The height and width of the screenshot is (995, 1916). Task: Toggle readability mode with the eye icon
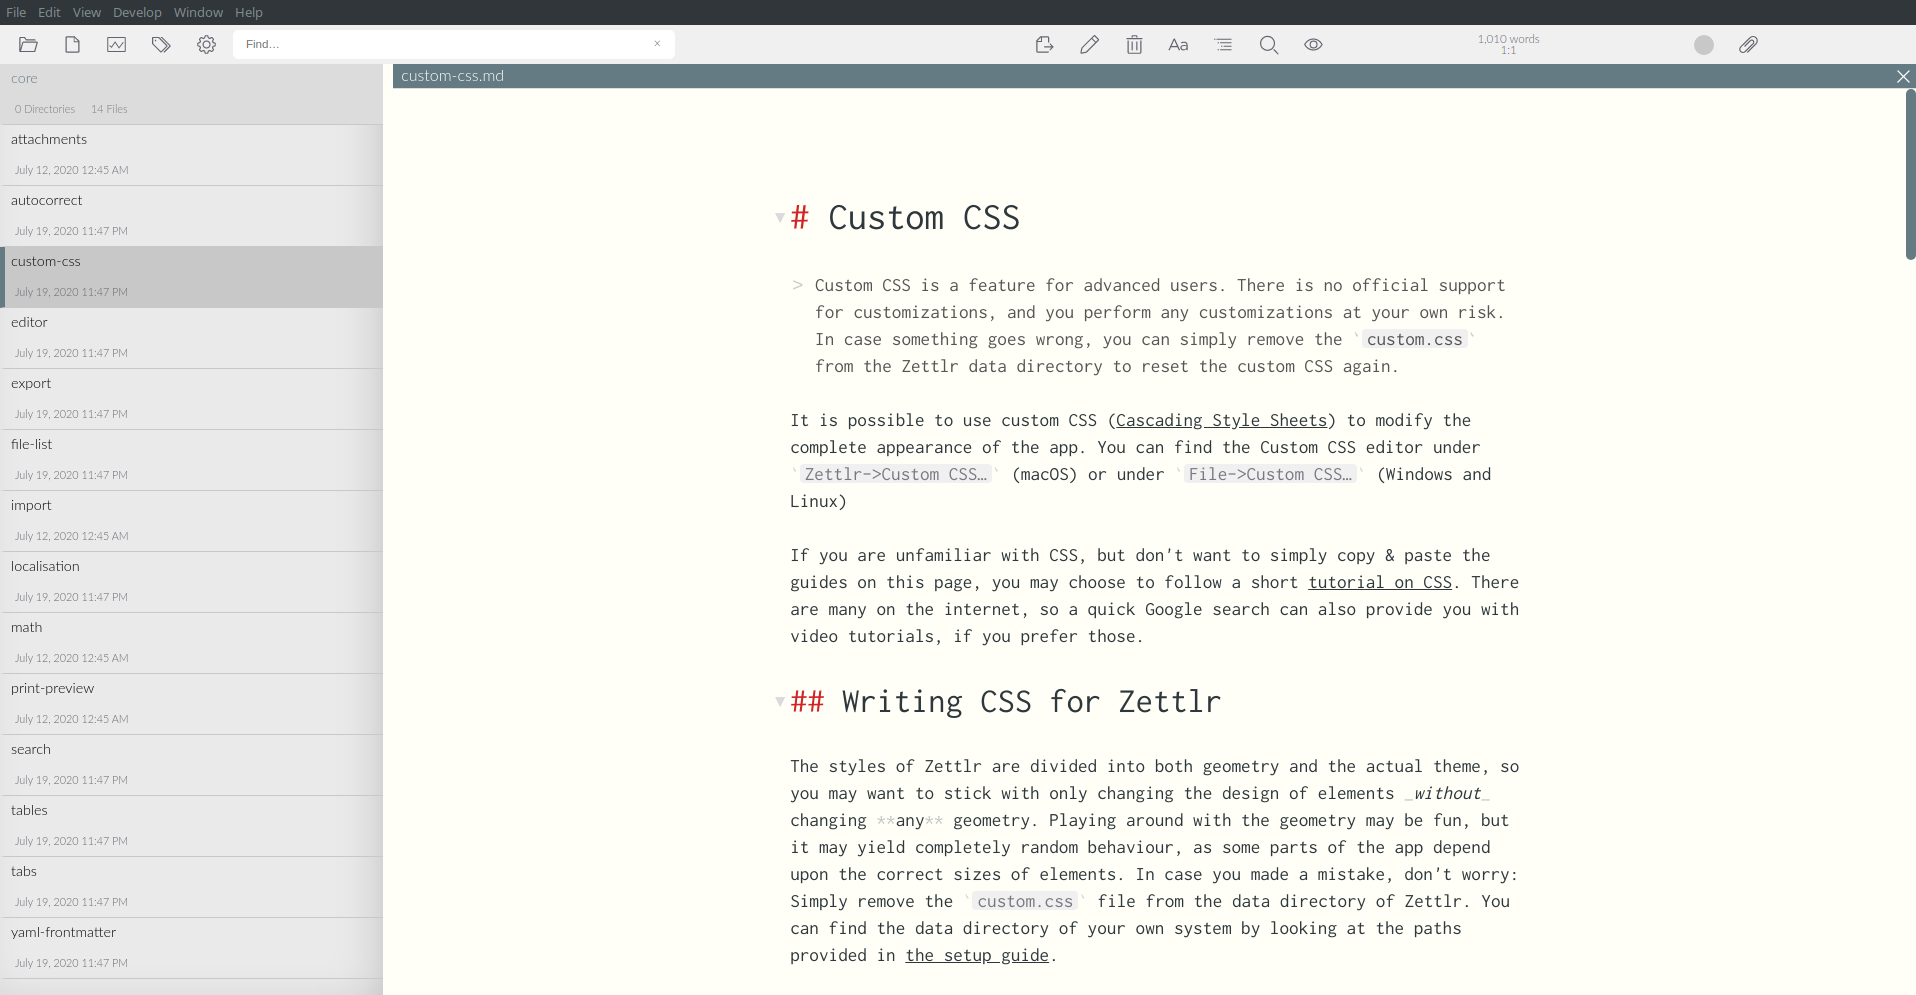pyautogui.click(x=1313, y=45)
